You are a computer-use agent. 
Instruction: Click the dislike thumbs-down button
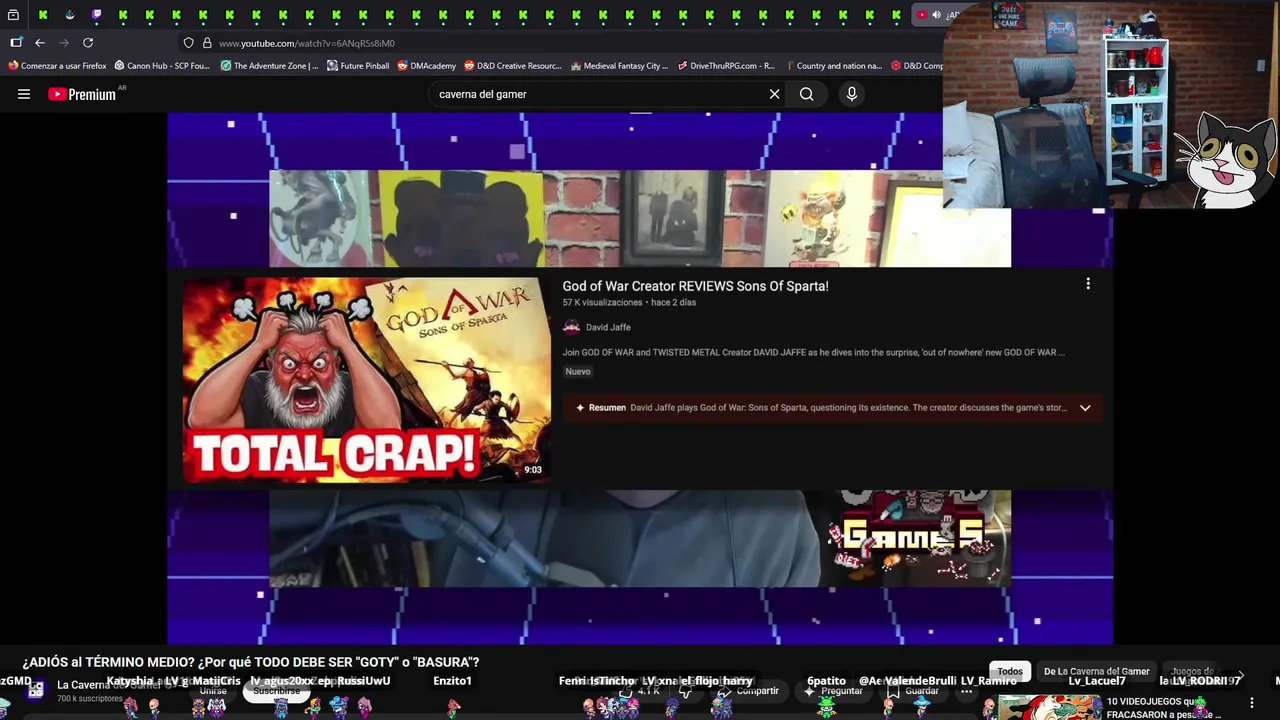click(686, 691)
